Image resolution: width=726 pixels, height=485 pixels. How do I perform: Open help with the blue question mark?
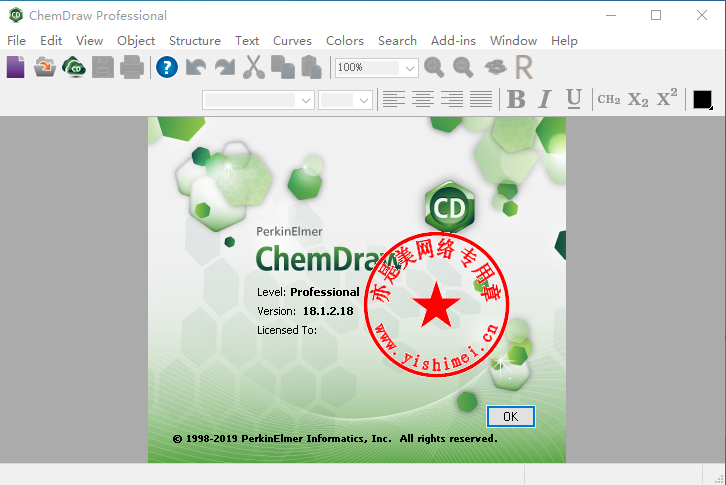167,67
